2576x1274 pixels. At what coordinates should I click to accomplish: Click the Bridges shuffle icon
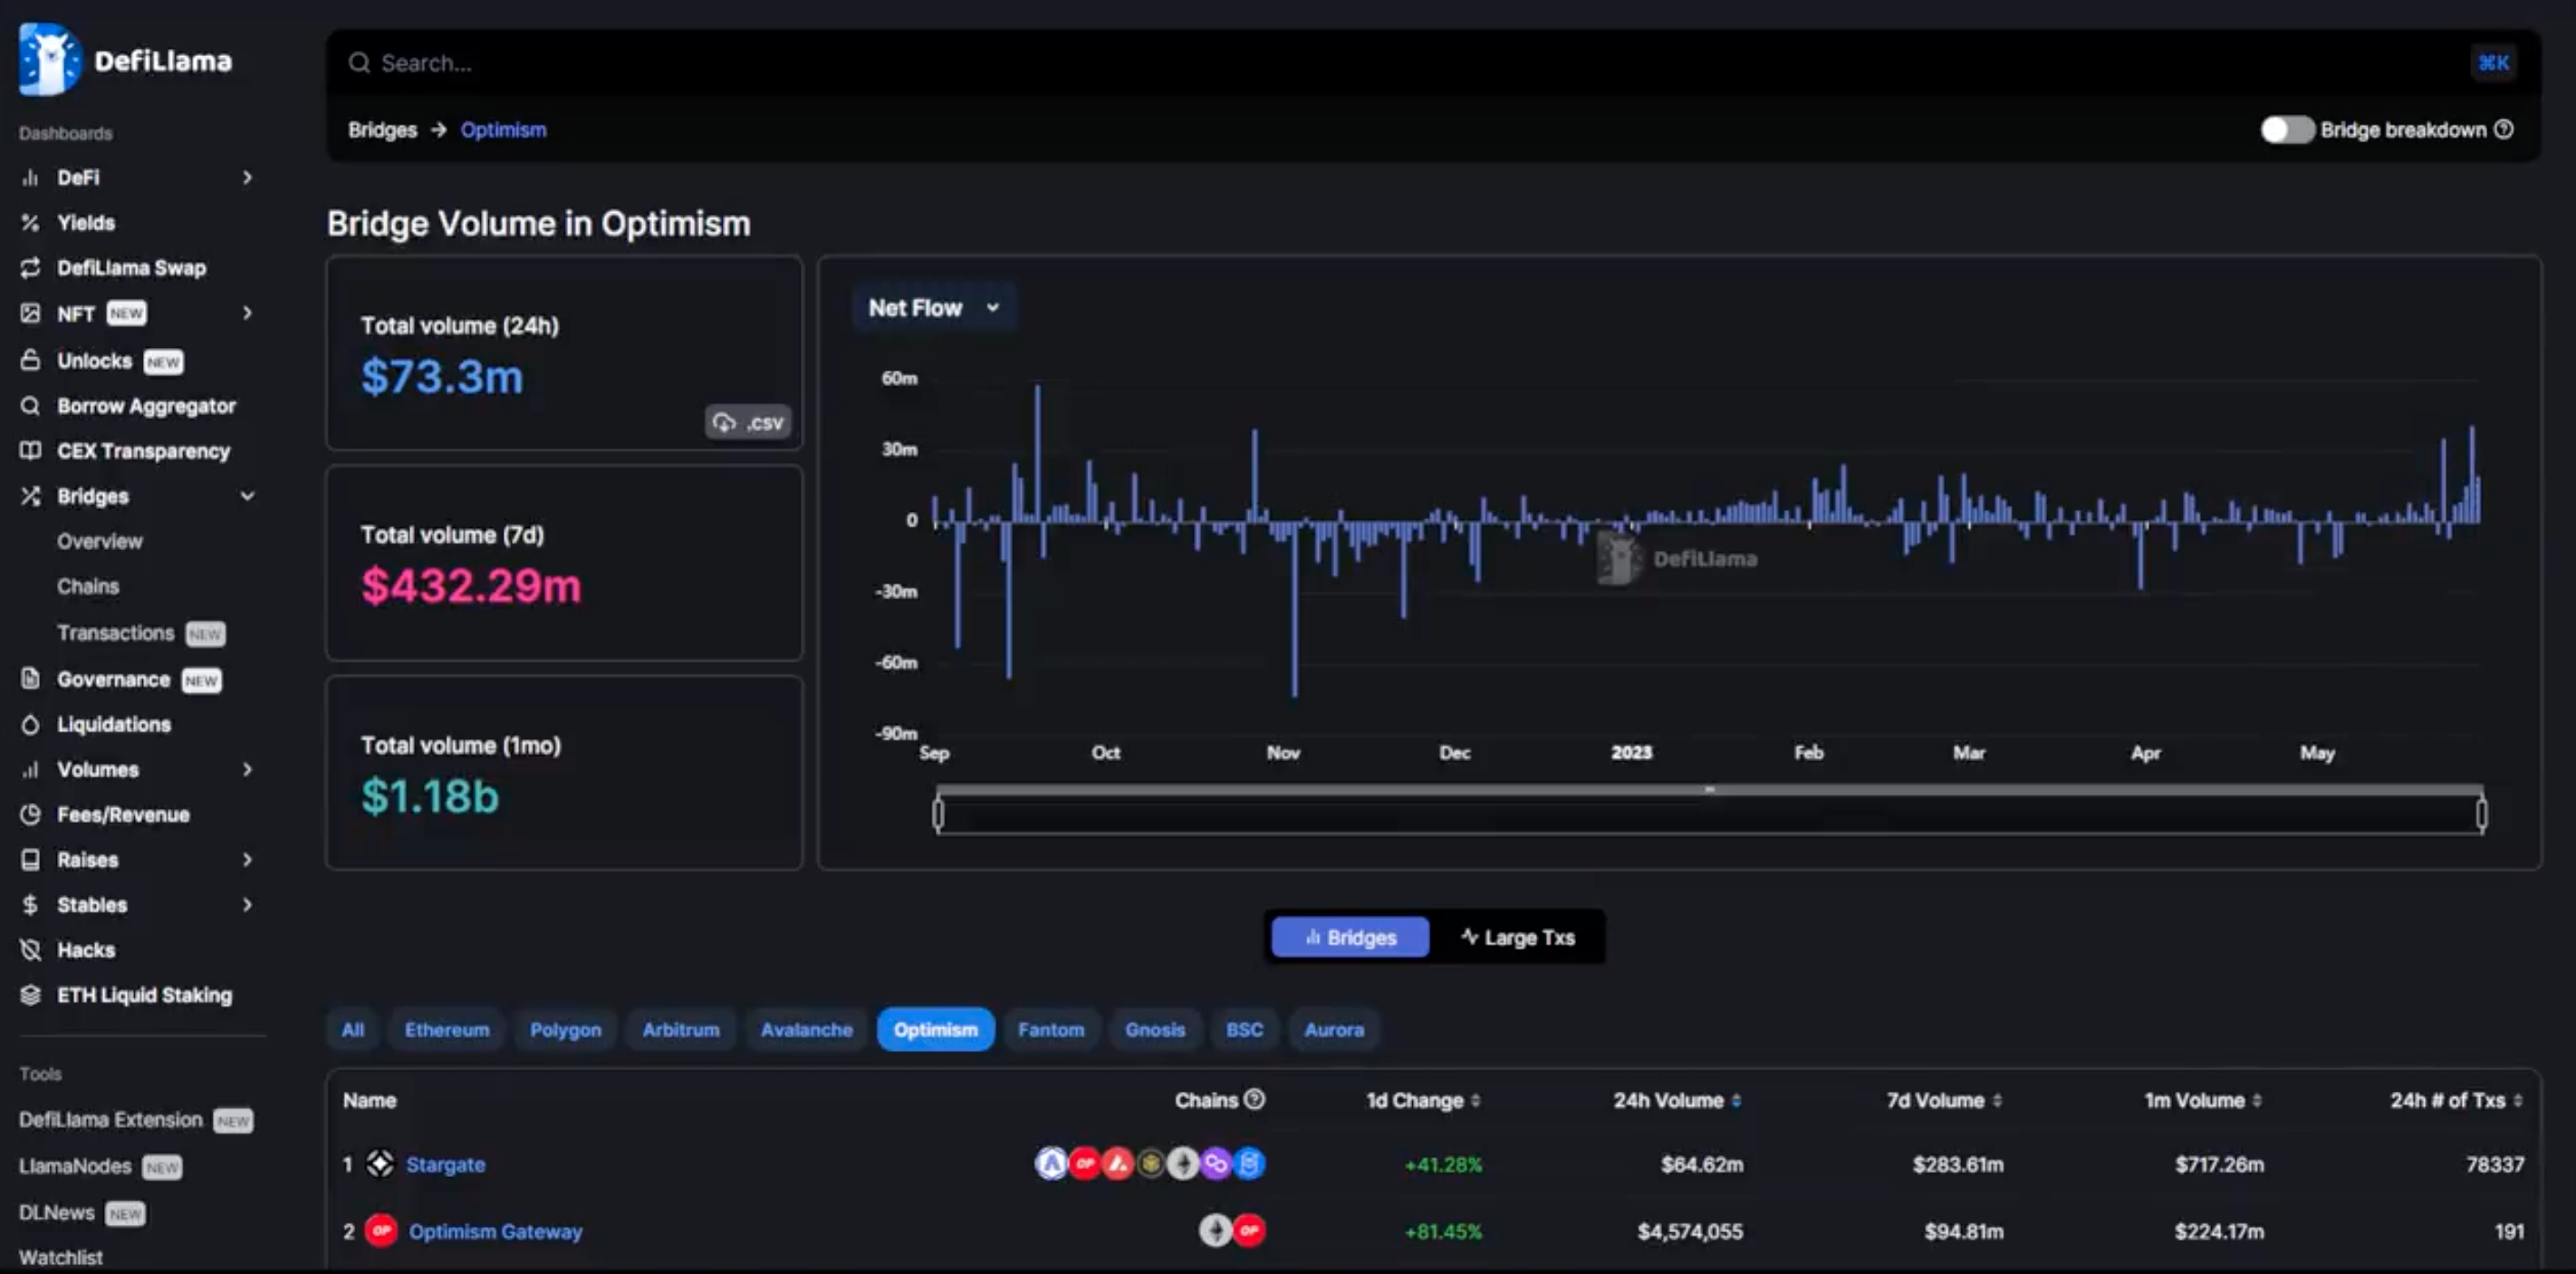click(30, 496)
